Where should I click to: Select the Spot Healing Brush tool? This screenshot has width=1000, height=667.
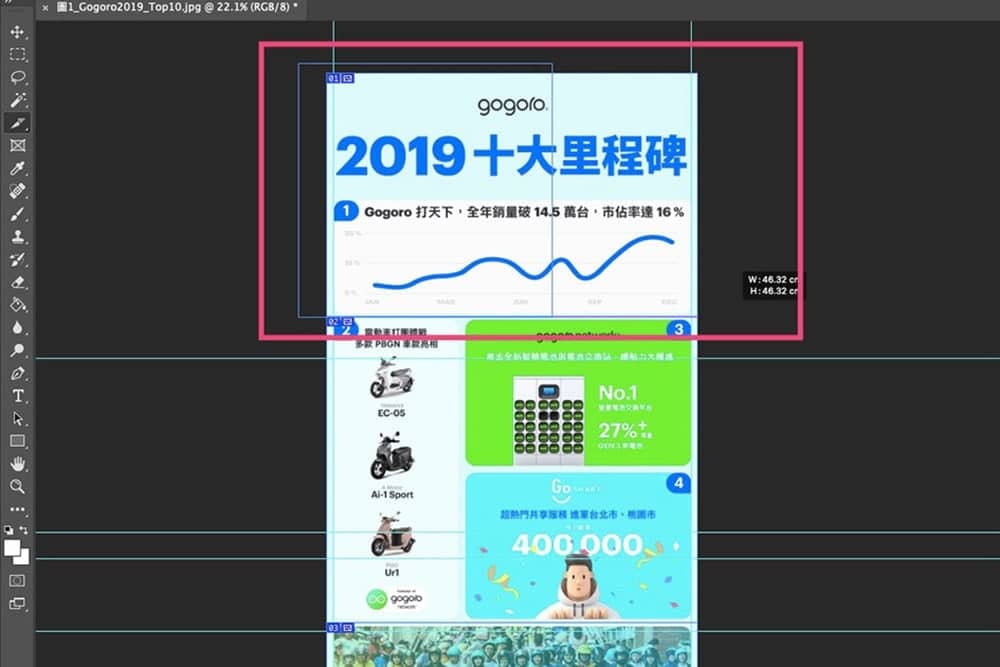pos(17,191)
